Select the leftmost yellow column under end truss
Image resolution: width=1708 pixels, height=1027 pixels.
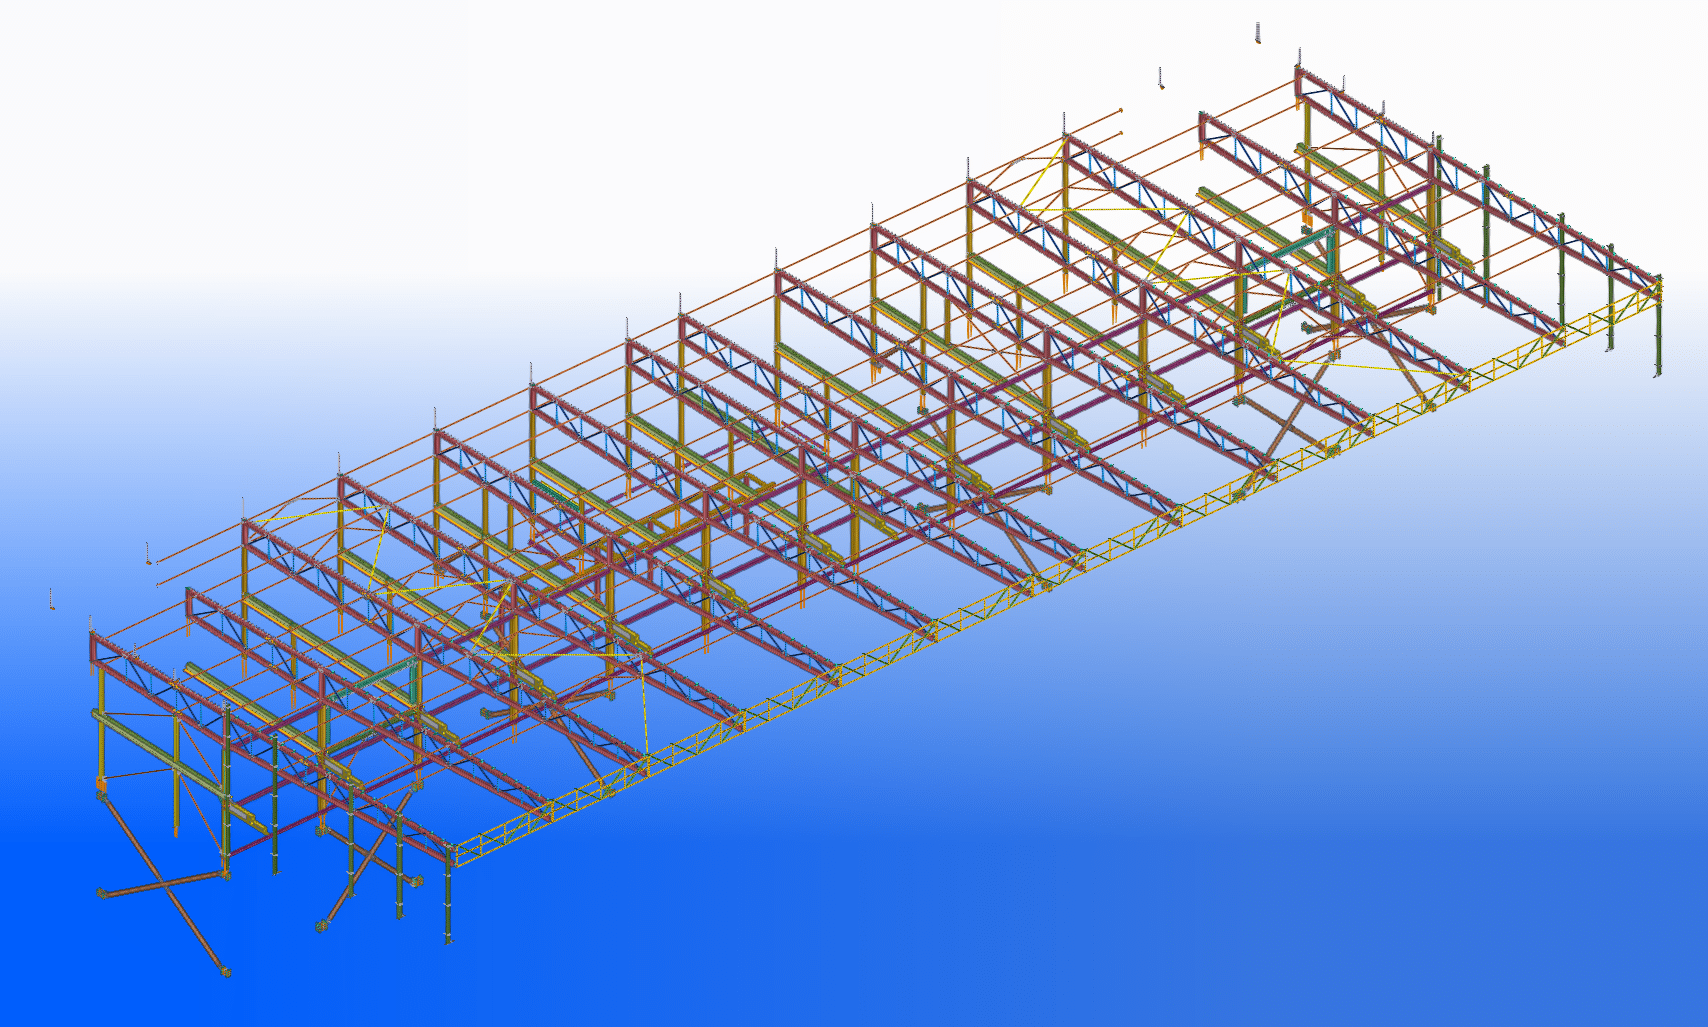[102, 720]
